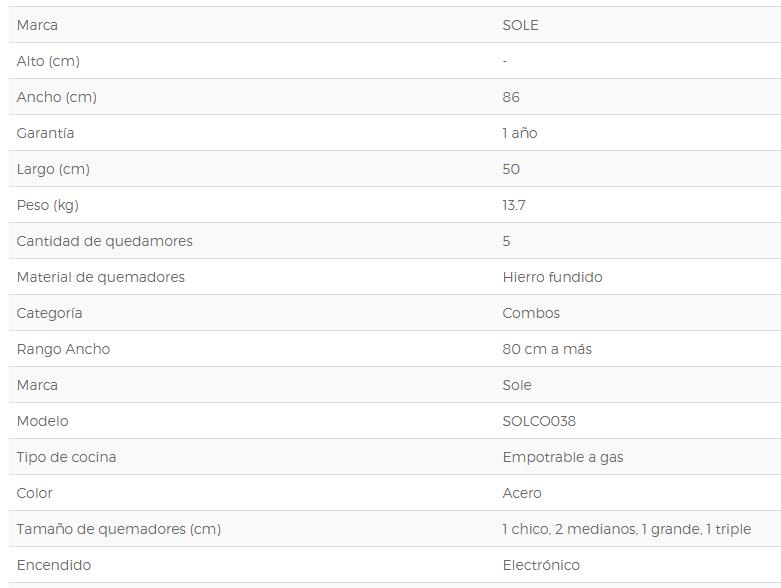Select the Empotrable a gas value
This screenshot has width=781, height=588.
[x=563, y=457]
